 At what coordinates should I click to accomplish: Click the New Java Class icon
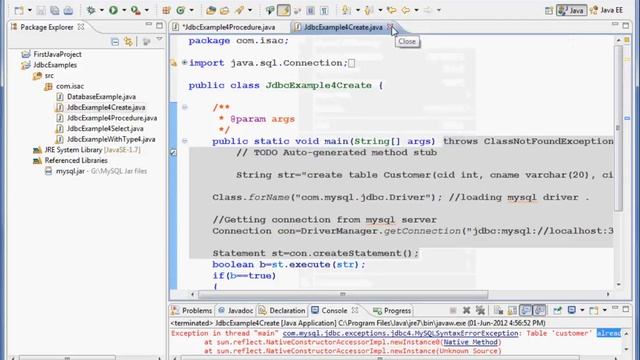[x=180, y=10]
